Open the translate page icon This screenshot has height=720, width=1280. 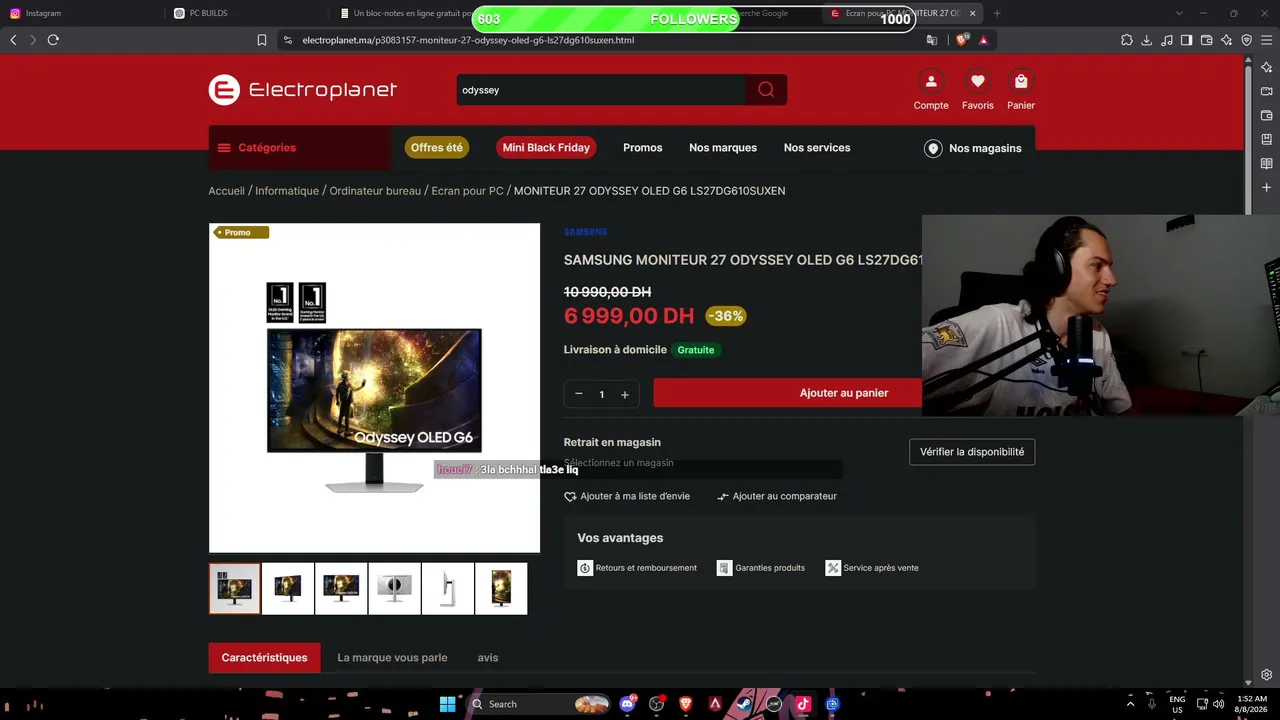point(932,40)
